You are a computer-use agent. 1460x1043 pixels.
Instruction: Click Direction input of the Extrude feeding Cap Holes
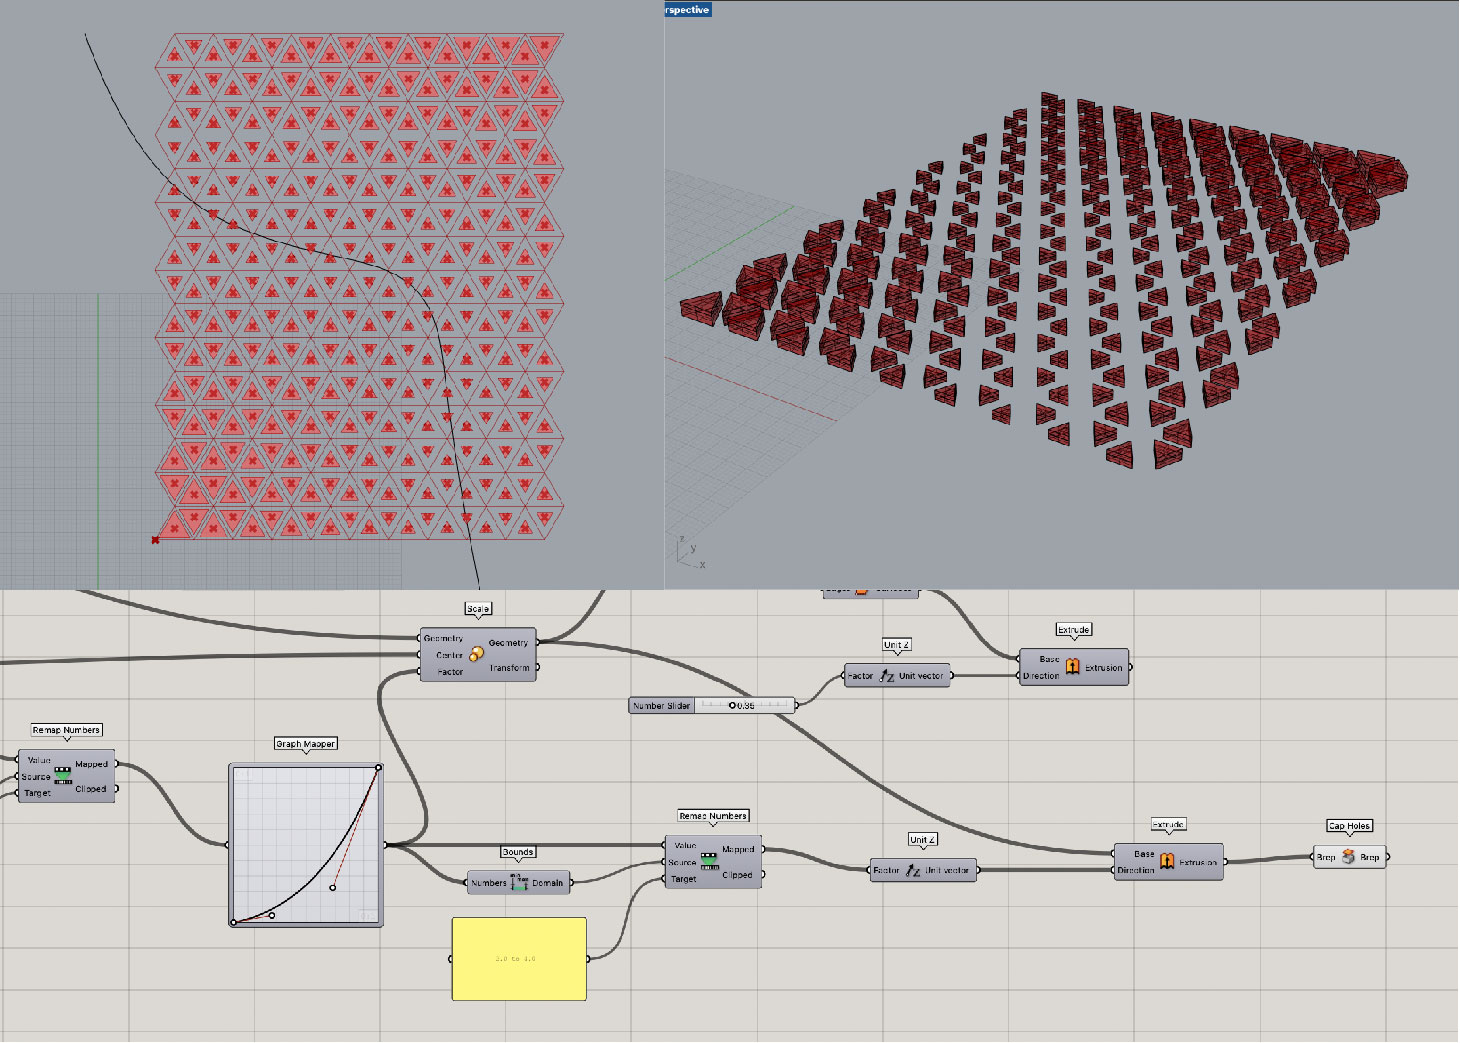(1136, 870)
